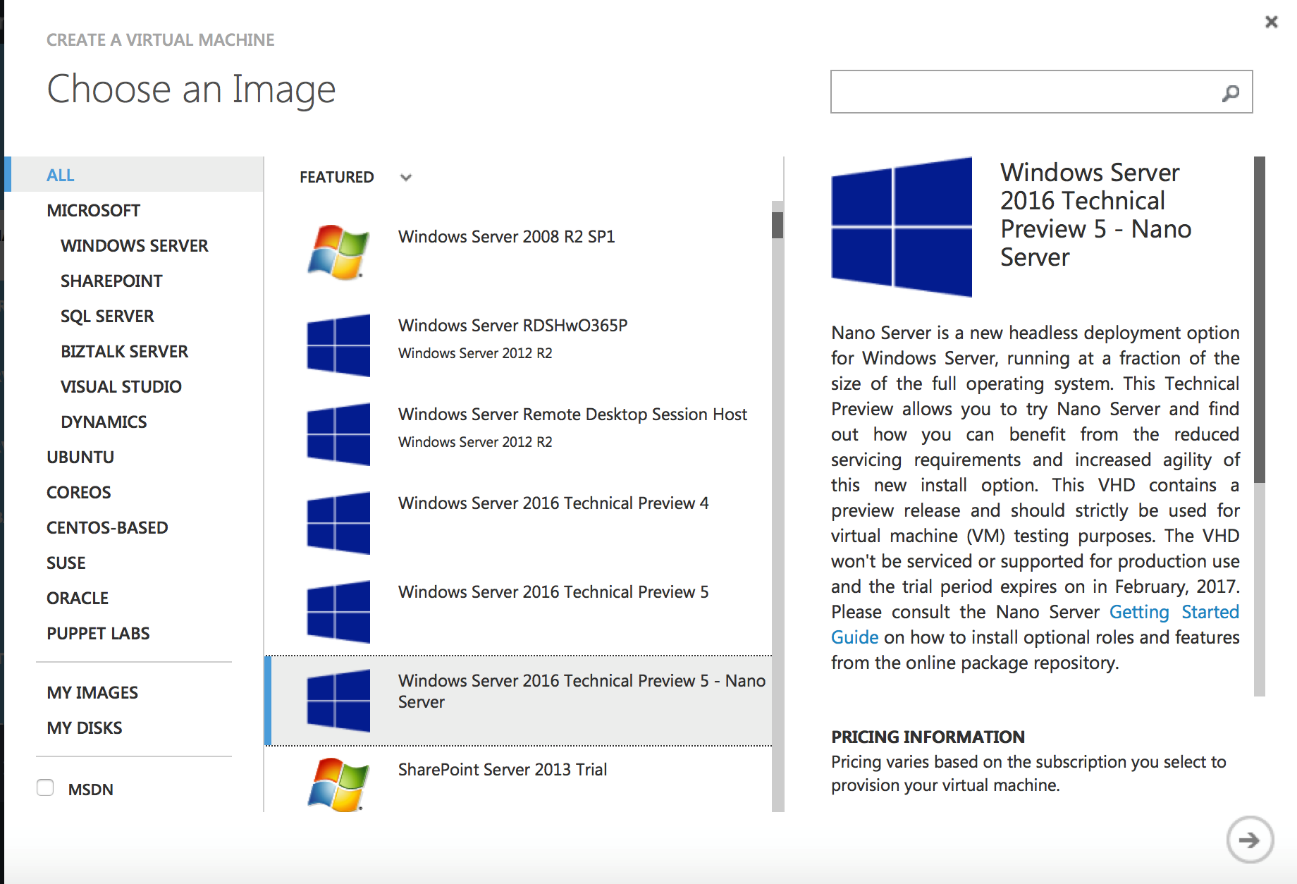
Task: Go to next step with arrow button
Action: pos(1249,840)
